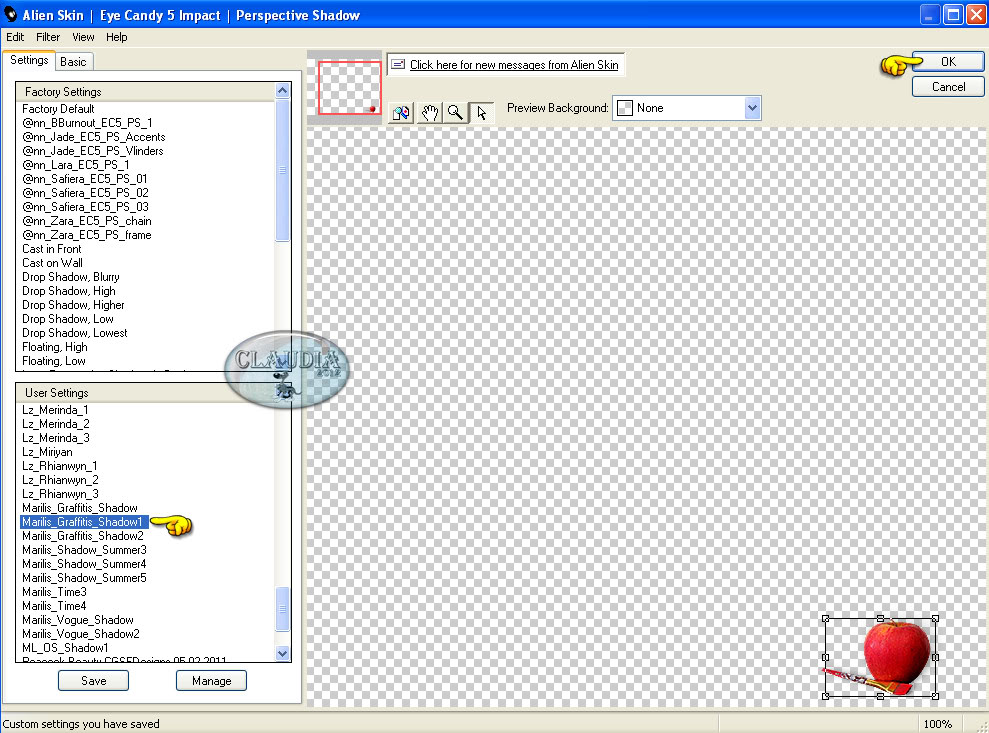Open the Filter menu
The height and width of the screenshot is (733, 989).
48,37
